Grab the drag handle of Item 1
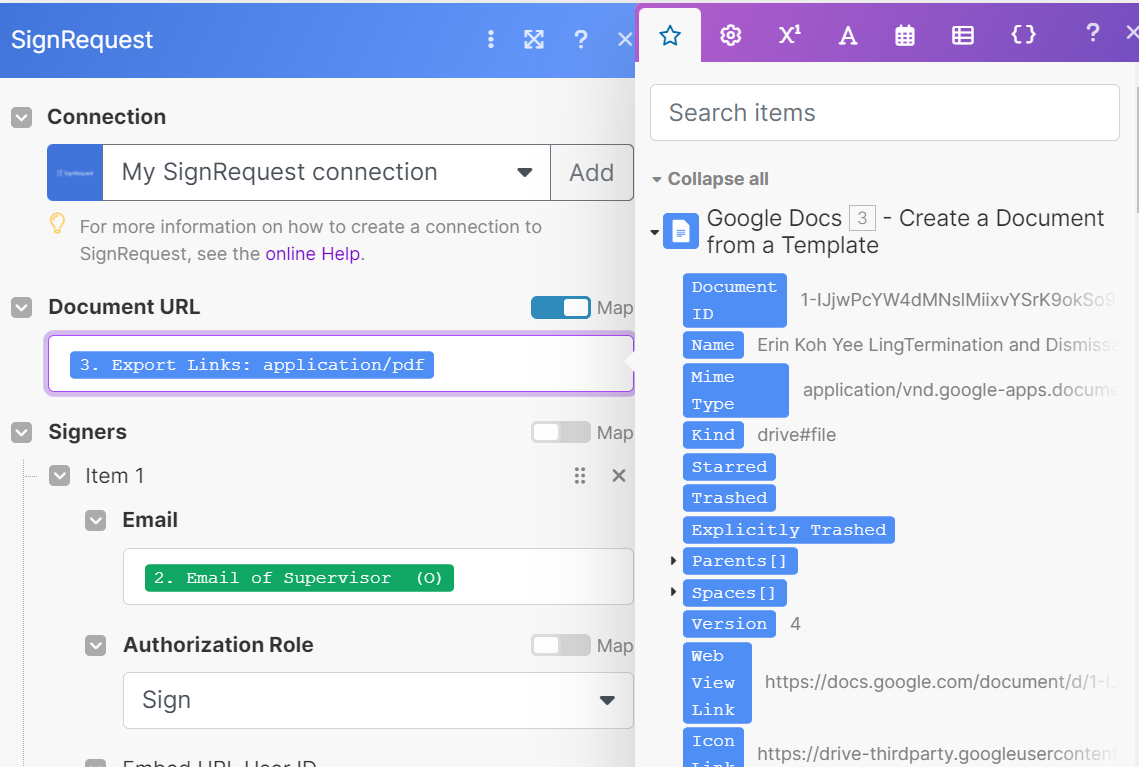 point(580,476)
